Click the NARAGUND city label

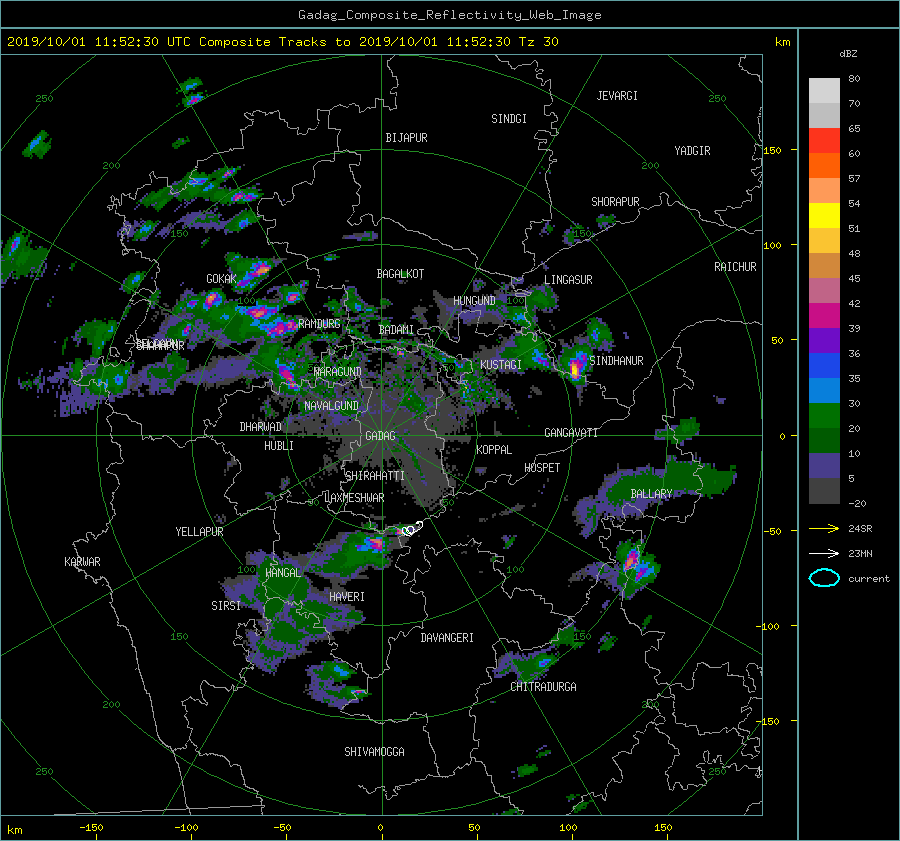click(338, 372)
